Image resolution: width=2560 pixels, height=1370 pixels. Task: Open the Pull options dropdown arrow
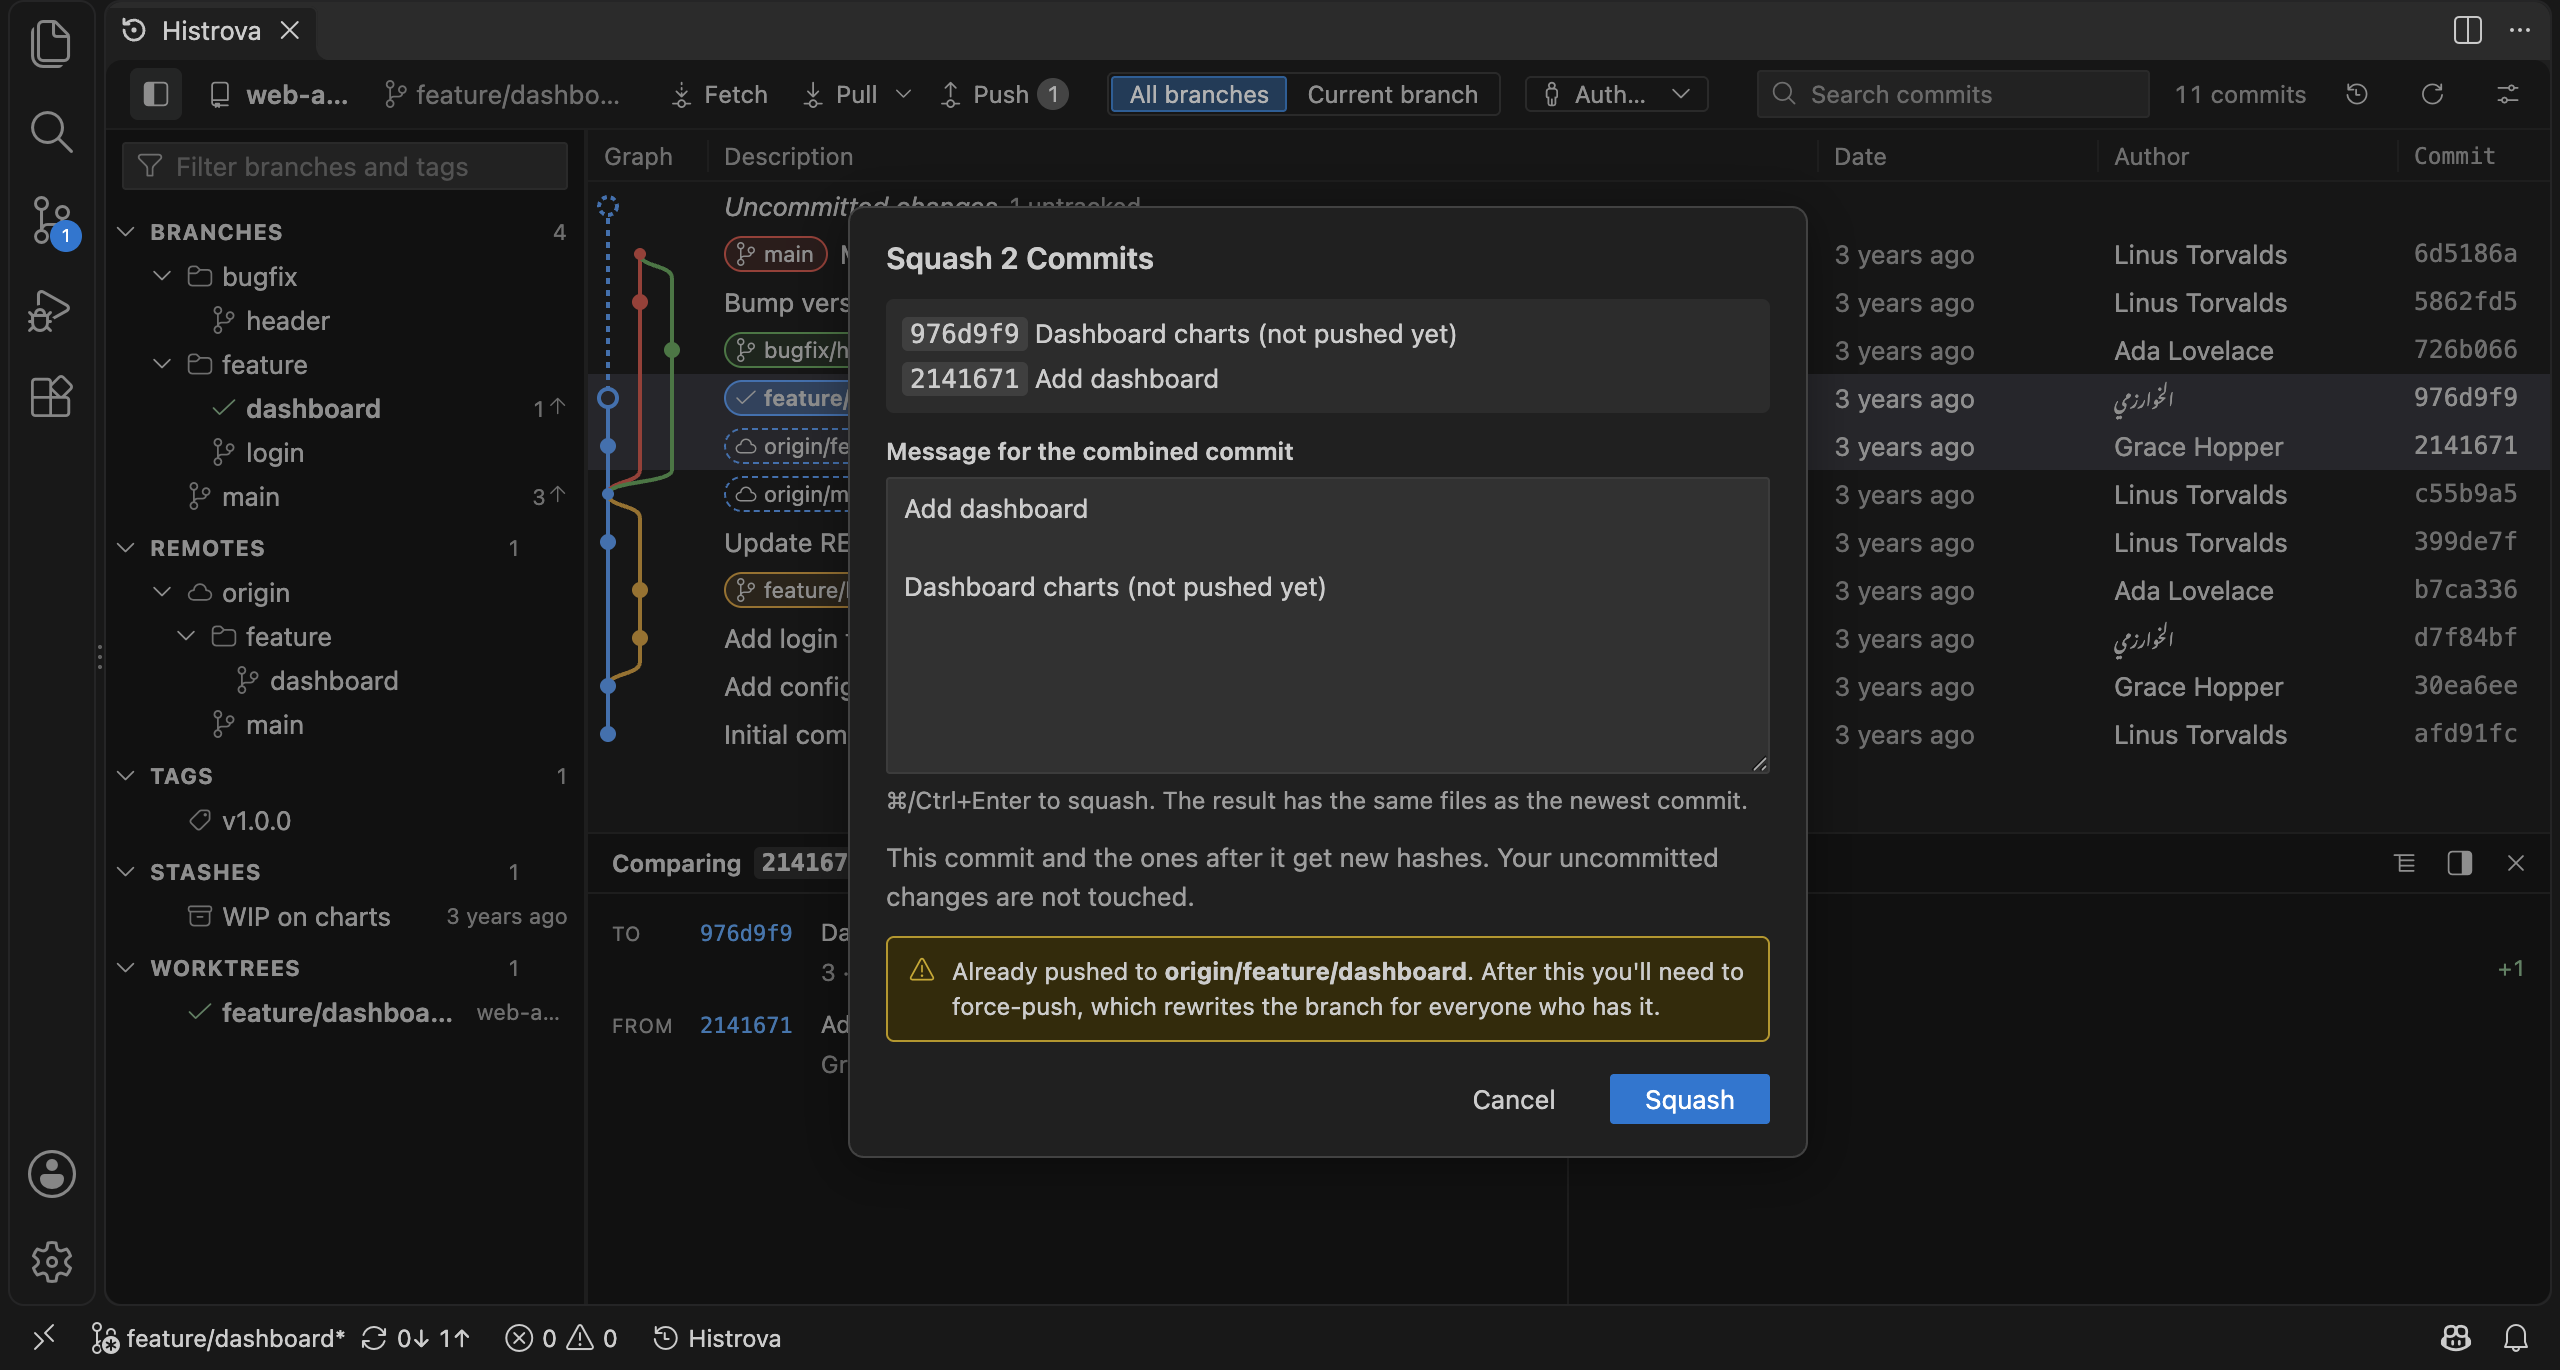pyautogui.click(x=903, y=94)
